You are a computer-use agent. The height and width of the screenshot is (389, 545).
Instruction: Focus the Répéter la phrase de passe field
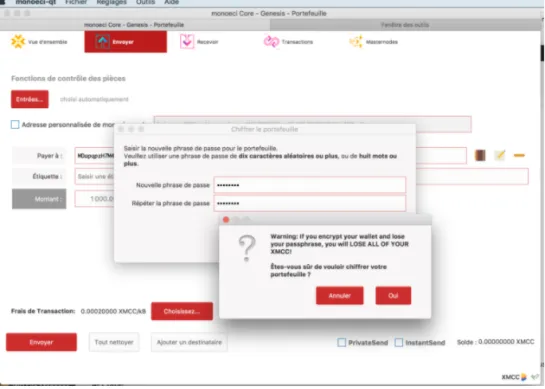click(310, 203)
